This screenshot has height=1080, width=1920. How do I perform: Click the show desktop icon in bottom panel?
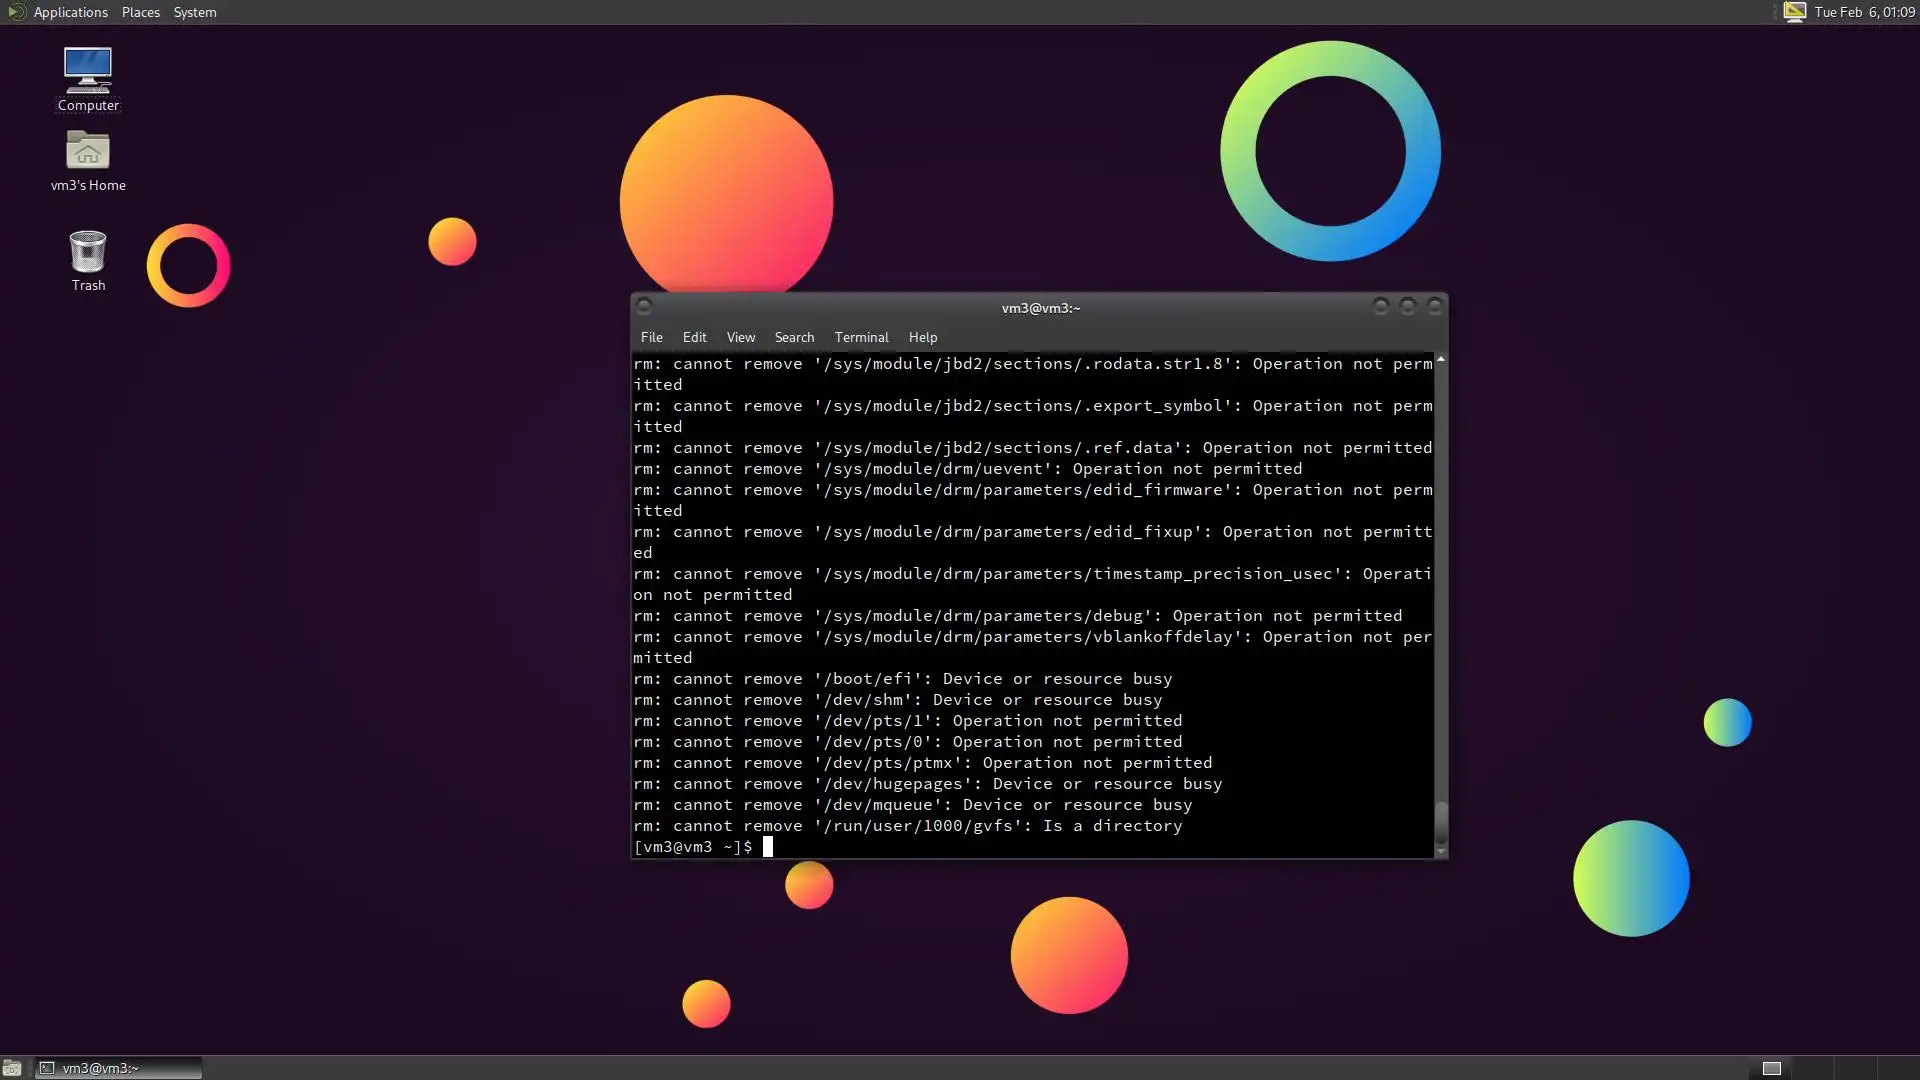tap(12, 1068)
